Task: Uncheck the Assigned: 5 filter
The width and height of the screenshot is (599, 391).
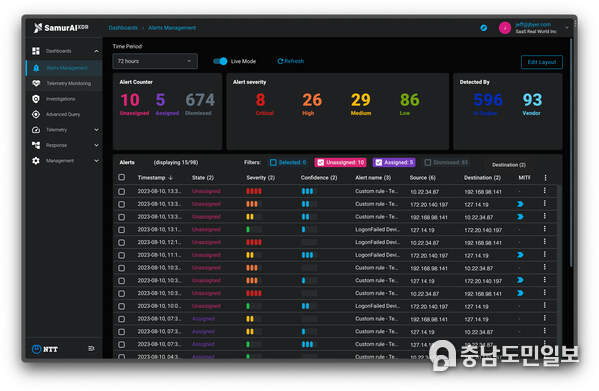Action: [379, 163]
